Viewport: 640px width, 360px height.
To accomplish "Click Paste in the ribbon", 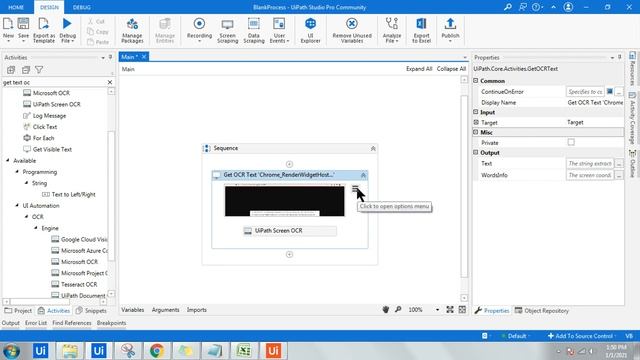I will [98, 42].
